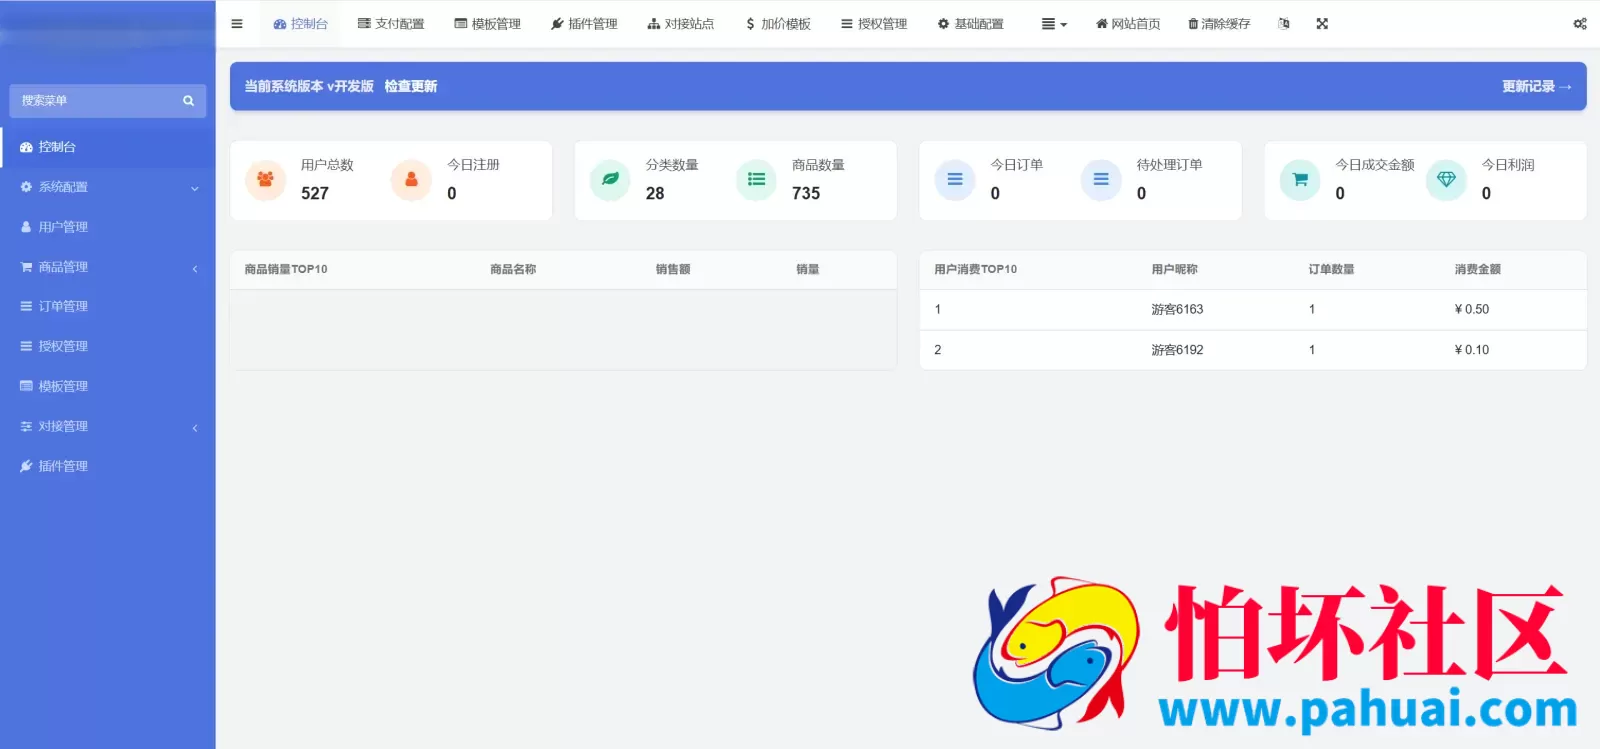Image resolution: width=1600 pixels, height=749 pixels.
Task: Expand 系统配置 in the sidebar
Action: tap(108, 187)
